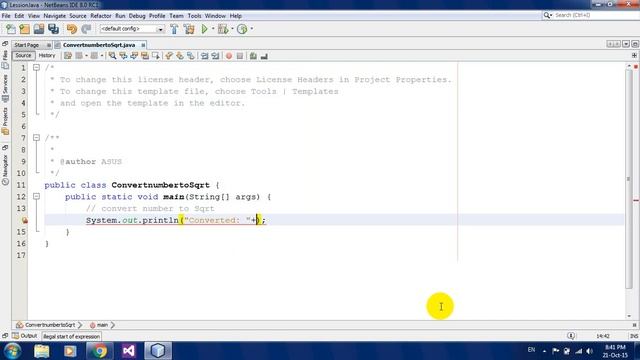640x360 pixels.
Task: Open the Services side panel
Action: pos(5,88)
